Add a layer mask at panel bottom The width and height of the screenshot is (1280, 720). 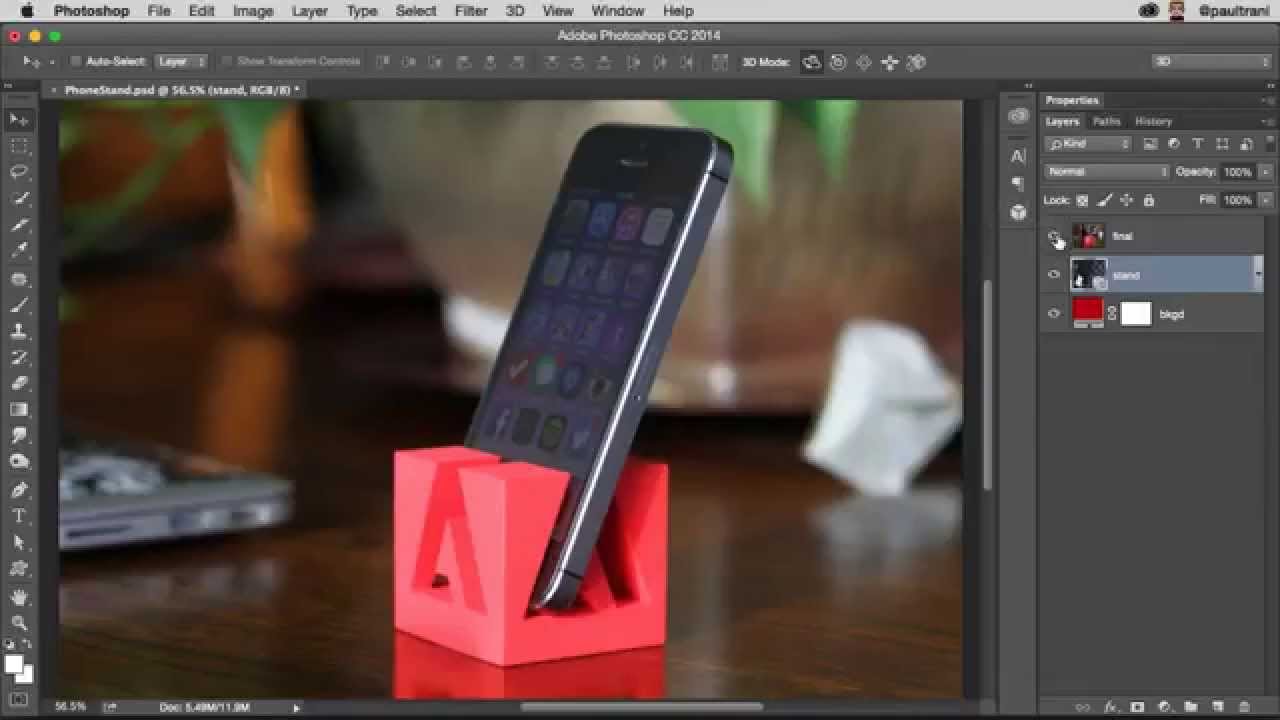pos(1136,707)
